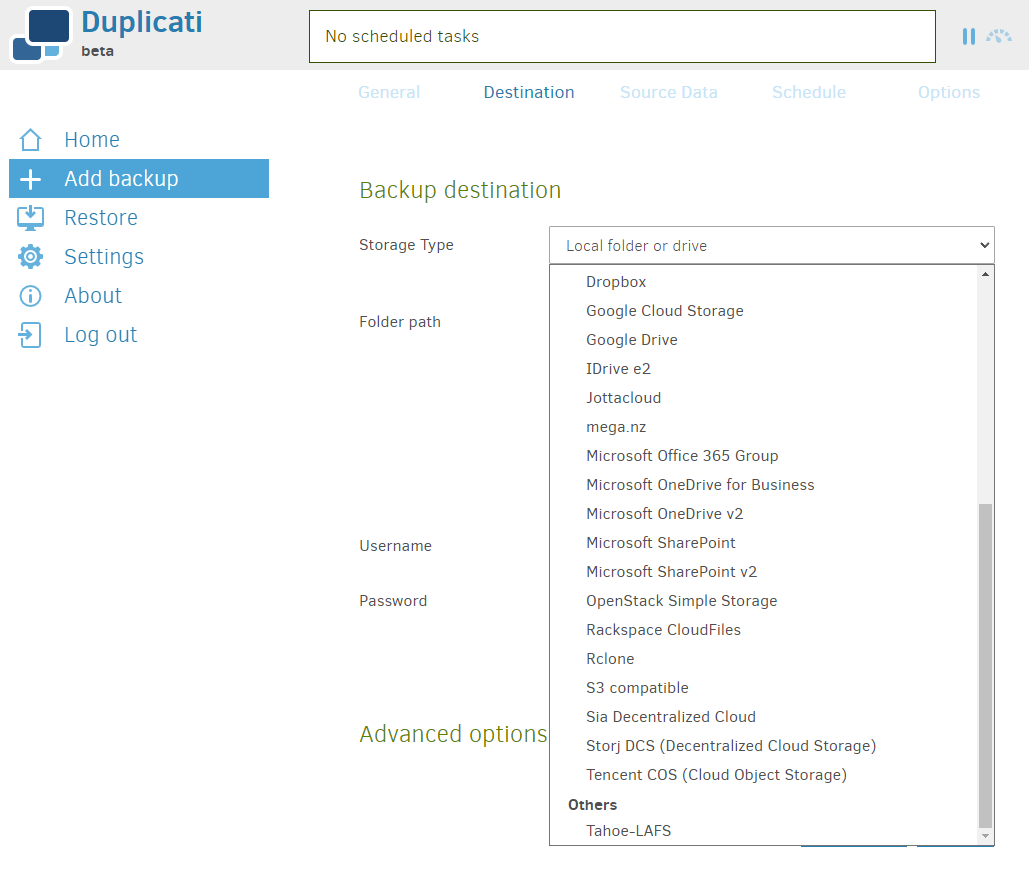The image size is (1029, 896).
Task: Click the Advanced options heading
Action: pyautogui.click(x=453, y=735)
